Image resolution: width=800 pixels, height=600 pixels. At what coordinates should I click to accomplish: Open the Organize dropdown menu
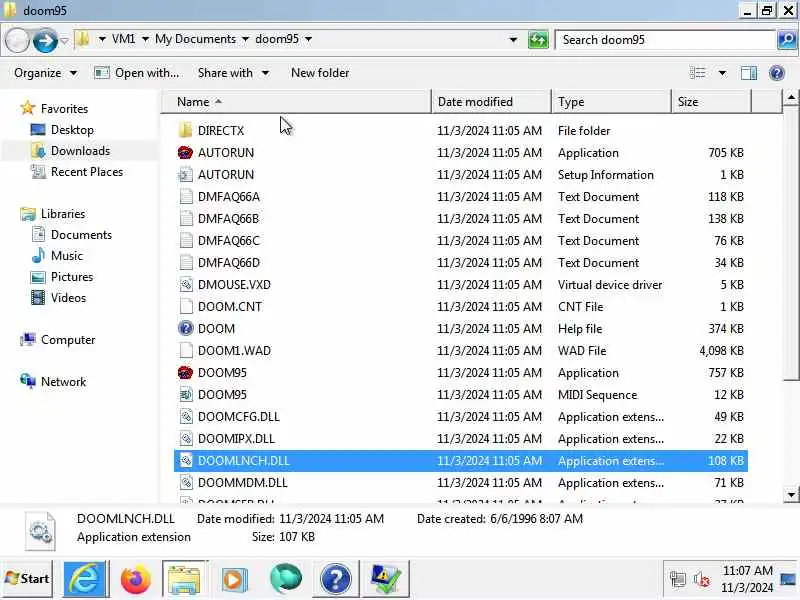click(45, 73)
